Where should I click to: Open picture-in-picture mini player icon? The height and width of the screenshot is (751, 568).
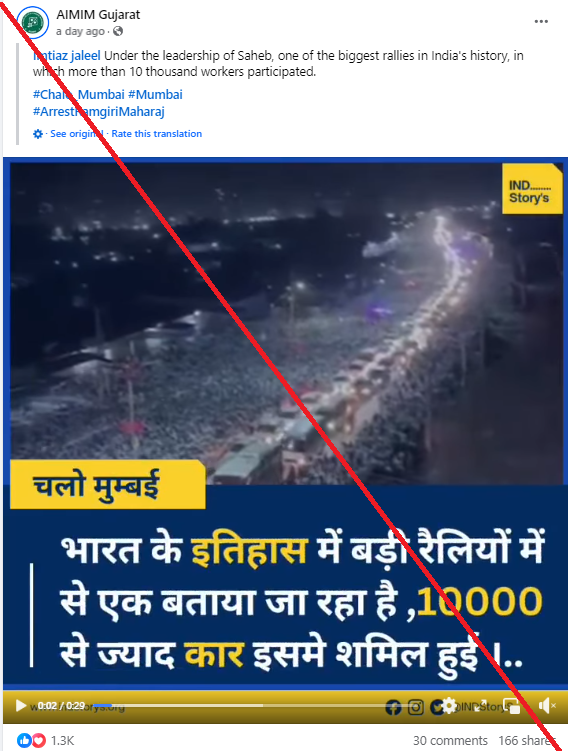click(512, 706)
